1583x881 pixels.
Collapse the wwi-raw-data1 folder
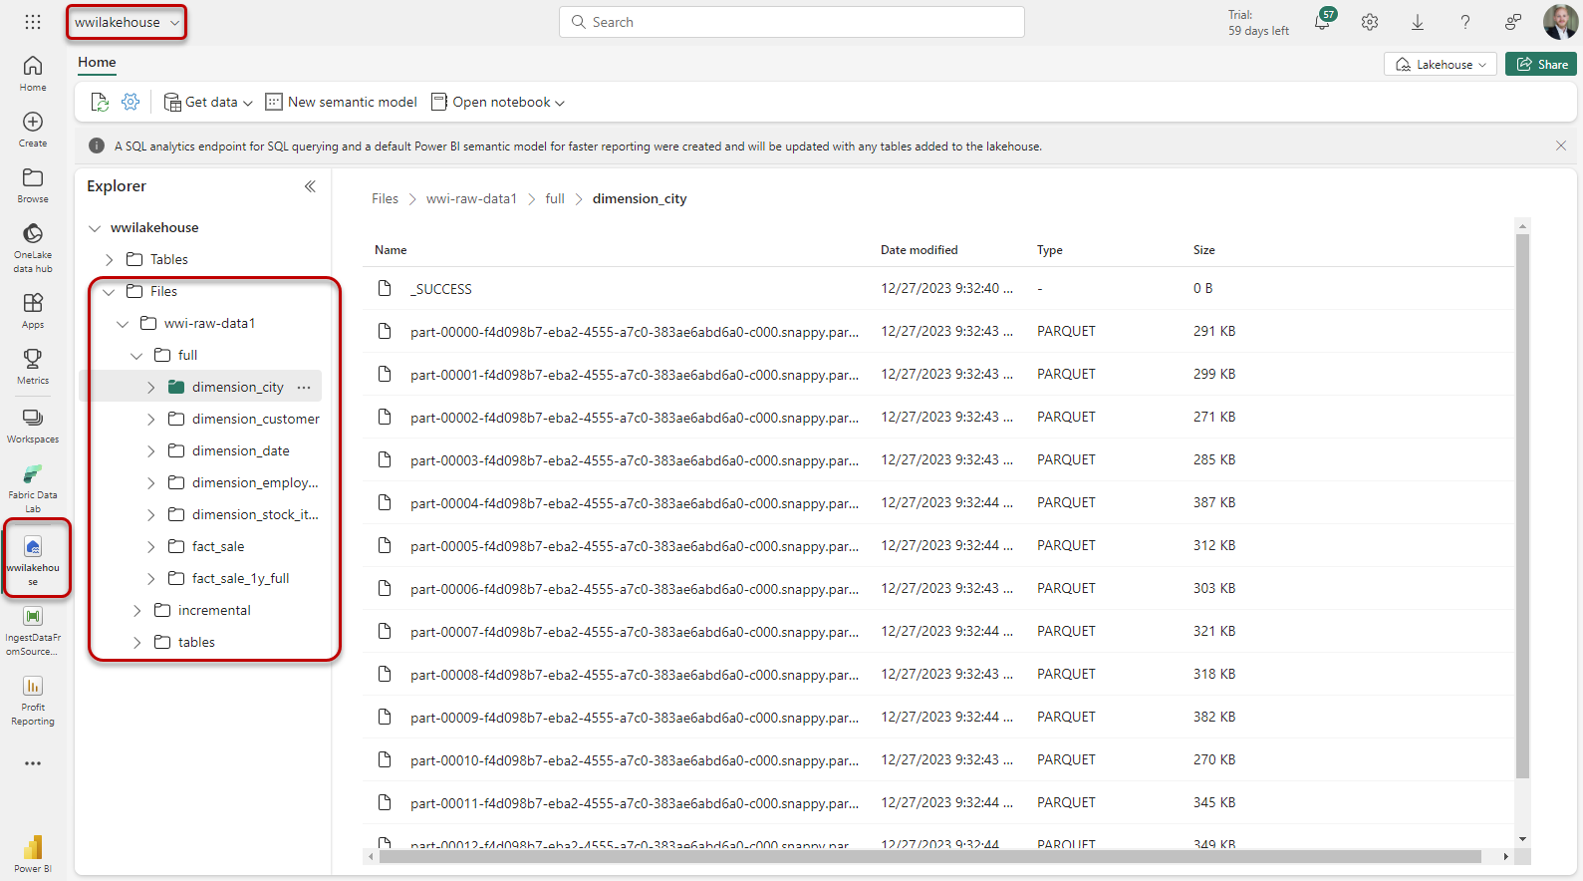click(123, 324)
